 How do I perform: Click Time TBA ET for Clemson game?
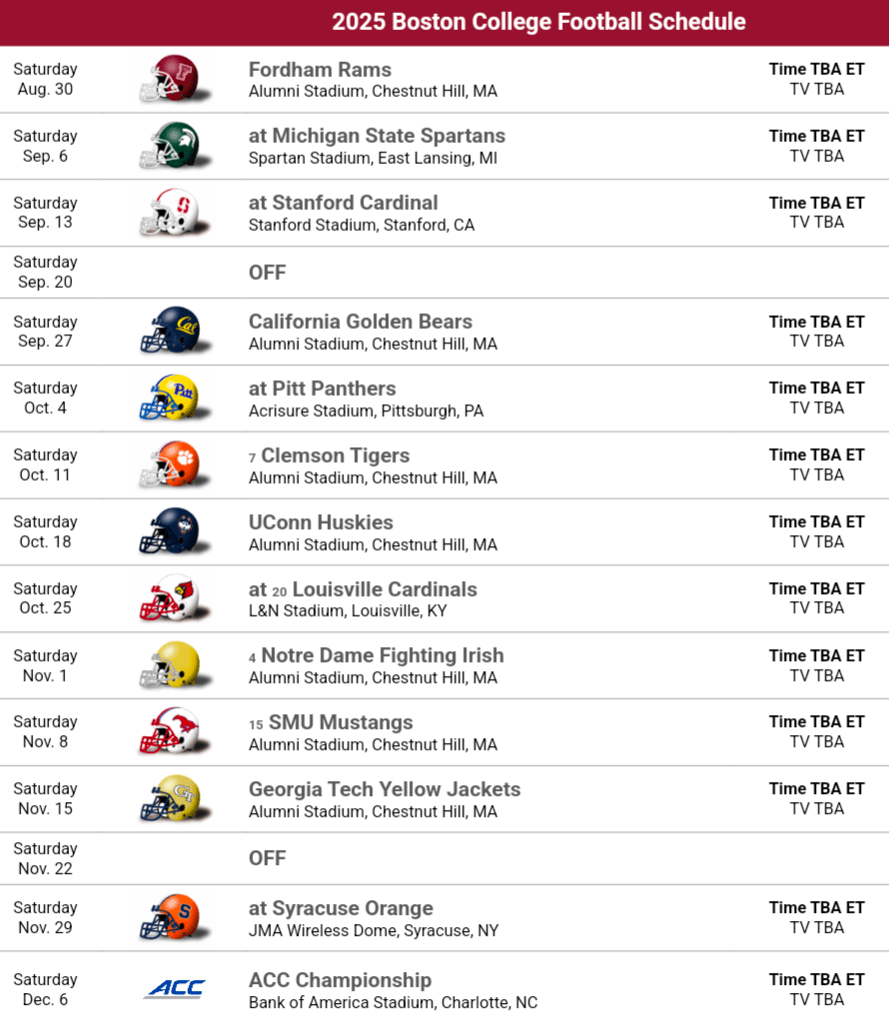click(816, 455)
